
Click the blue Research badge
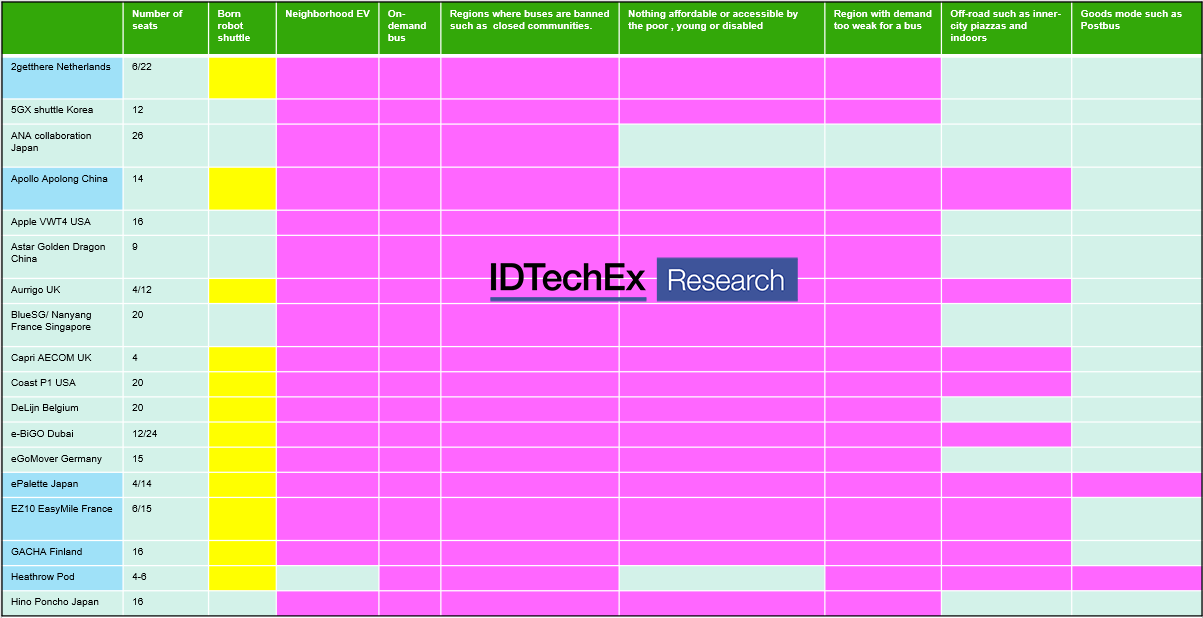click(726, 280)
